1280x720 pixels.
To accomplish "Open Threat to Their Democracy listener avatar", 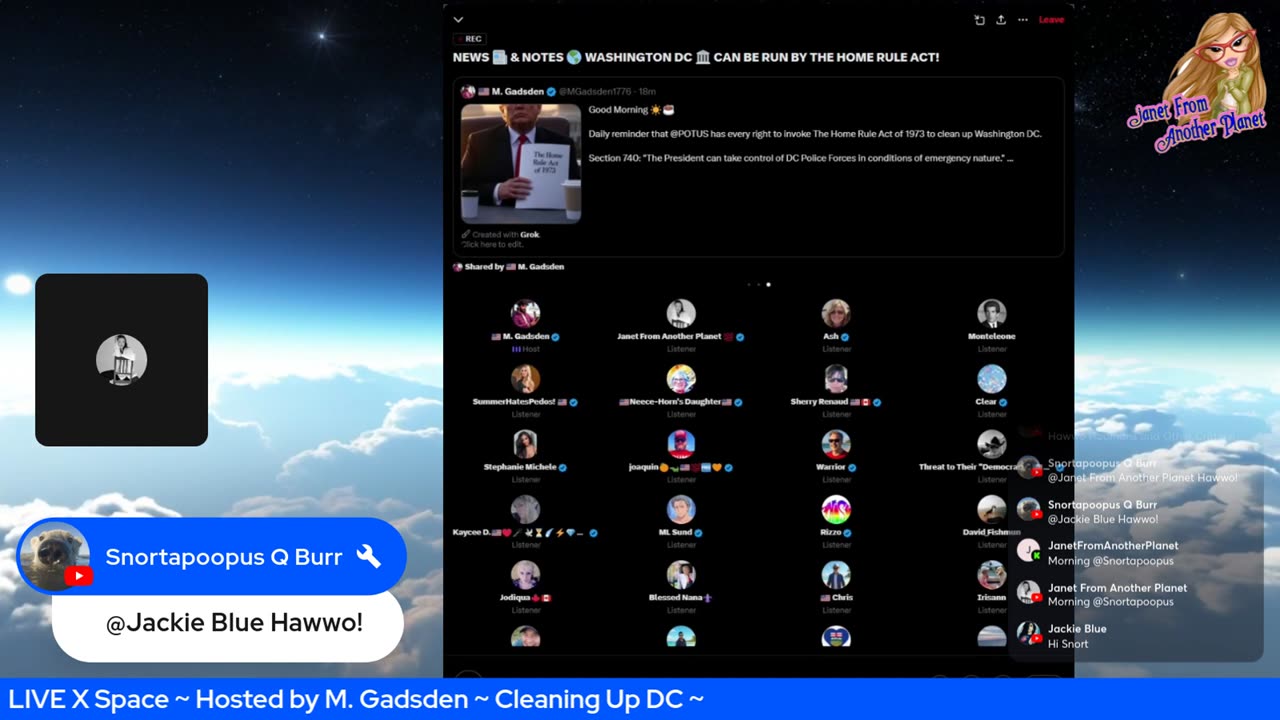I will (992, 444).
